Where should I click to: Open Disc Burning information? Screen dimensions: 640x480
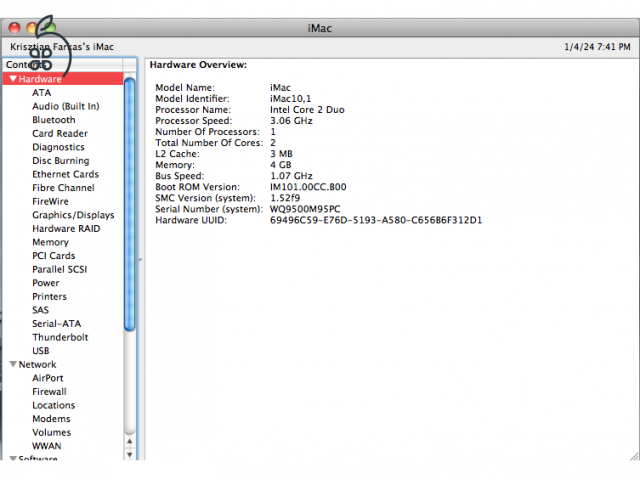click(x=61, y=160)
